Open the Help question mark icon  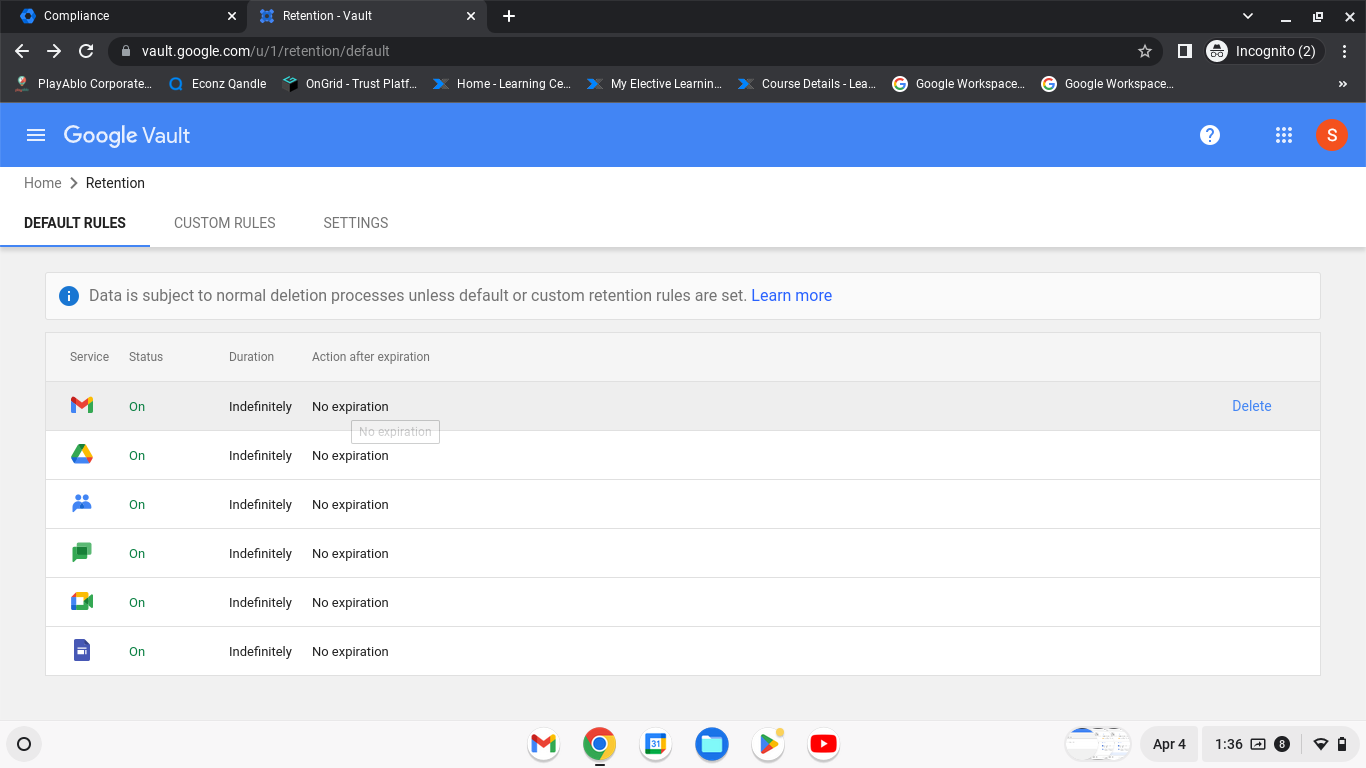coord(1210,135)
